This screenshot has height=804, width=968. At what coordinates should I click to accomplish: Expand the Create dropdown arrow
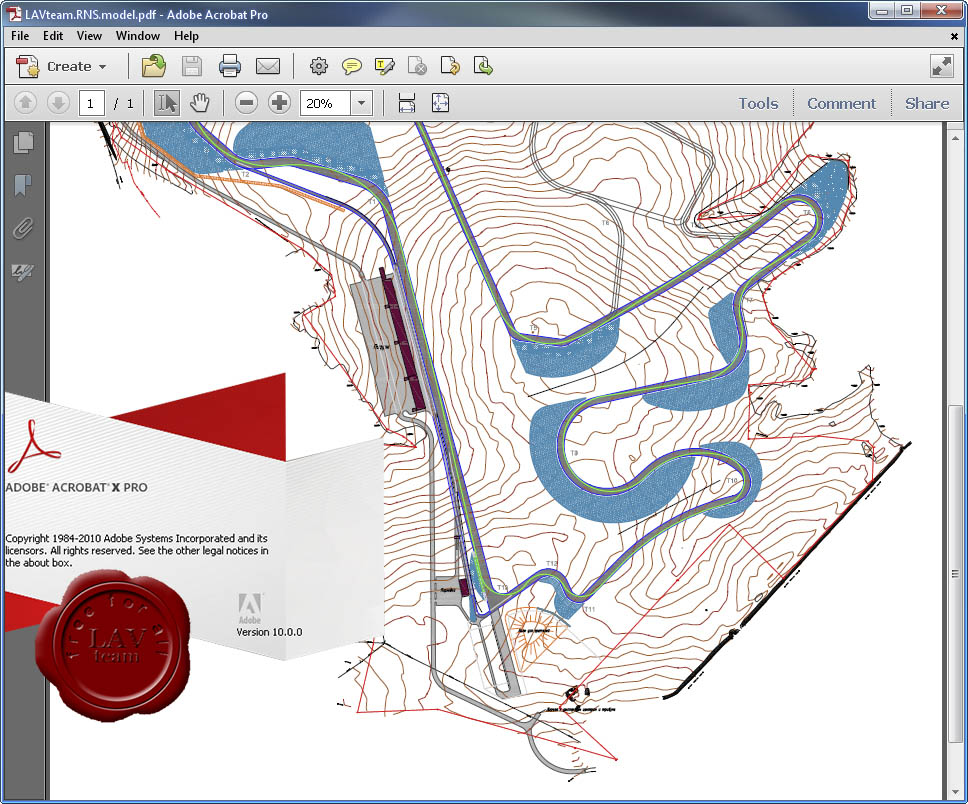(x=102, y=67)
